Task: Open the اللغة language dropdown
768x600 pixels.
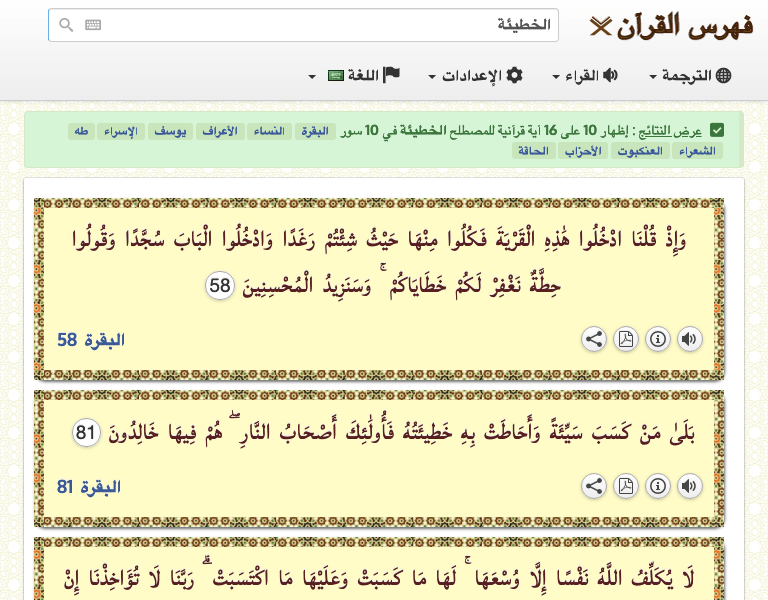Action: pos(354,75)
